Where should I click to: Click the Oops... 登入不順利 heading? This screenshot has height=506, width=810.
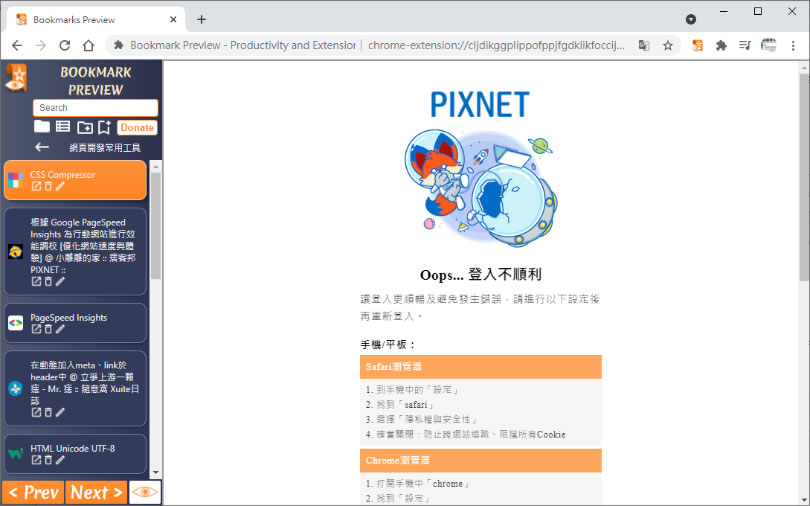(x=480, y=275)
